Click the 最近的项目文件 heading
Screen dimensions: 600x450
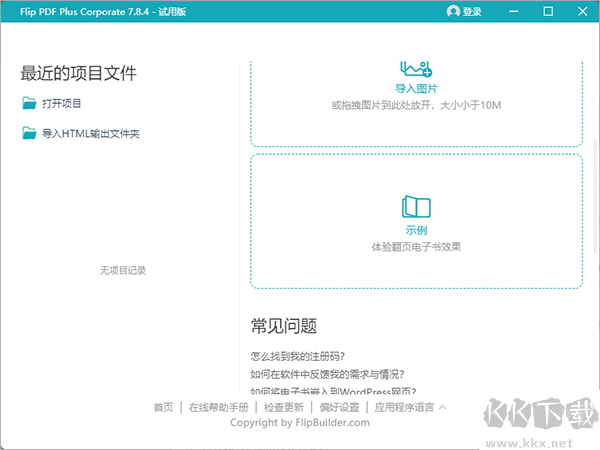point(78,73)
